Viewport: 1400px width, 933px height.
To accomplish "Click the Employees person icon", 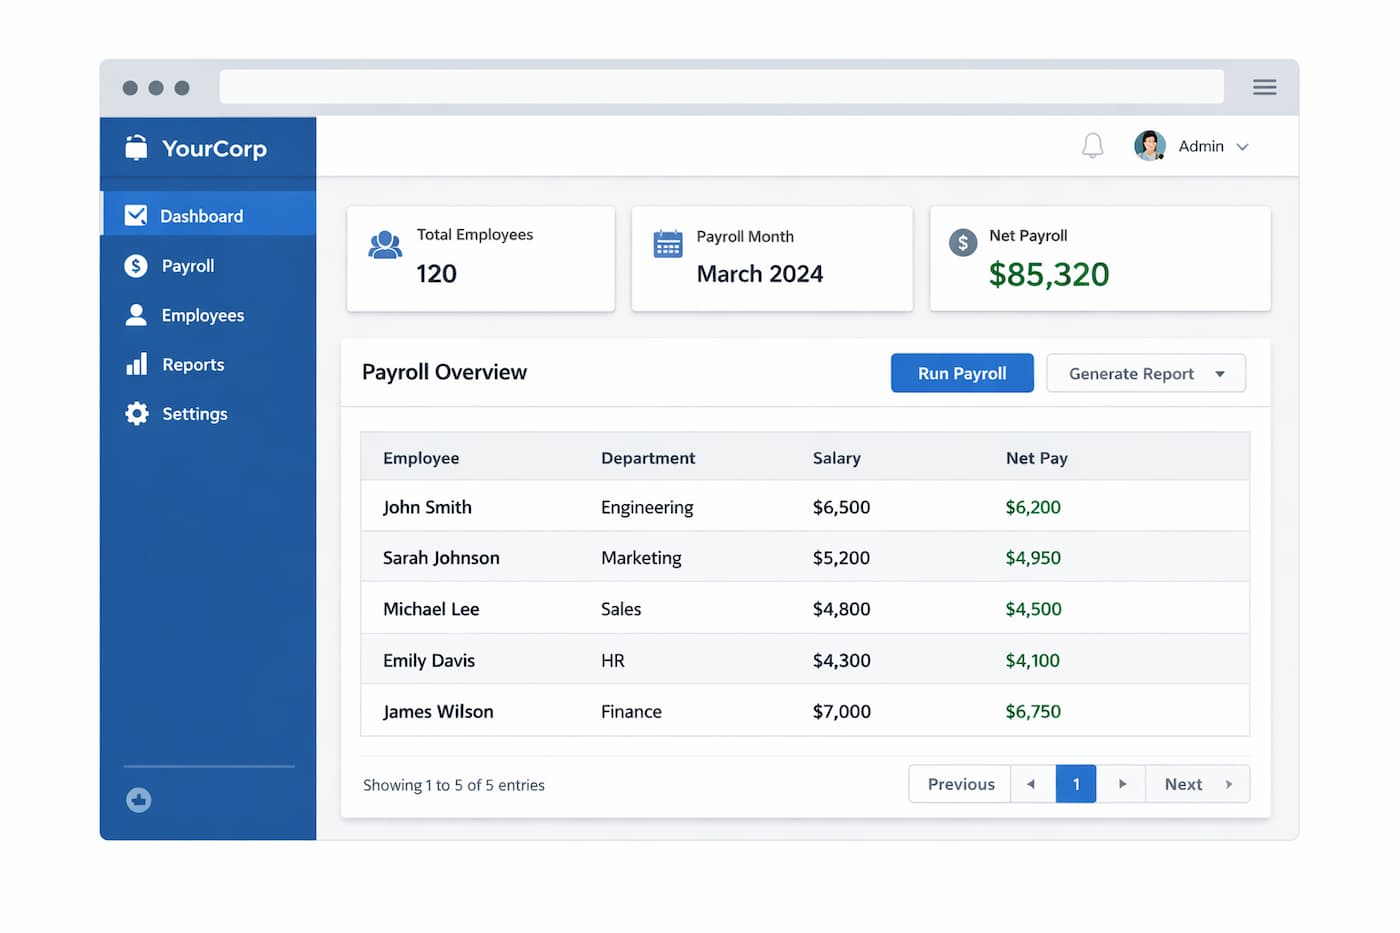I will coord(136,314).
